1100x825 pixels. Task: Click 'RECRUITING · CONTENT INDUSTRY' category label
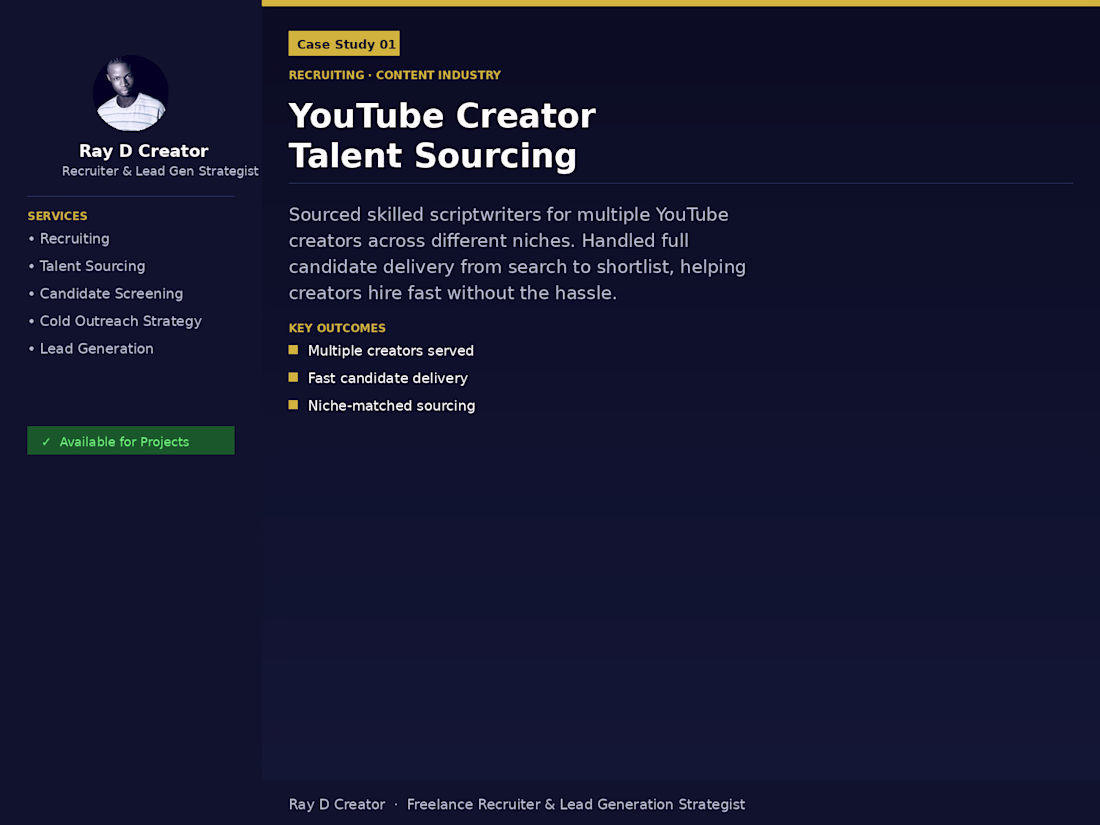395,75
